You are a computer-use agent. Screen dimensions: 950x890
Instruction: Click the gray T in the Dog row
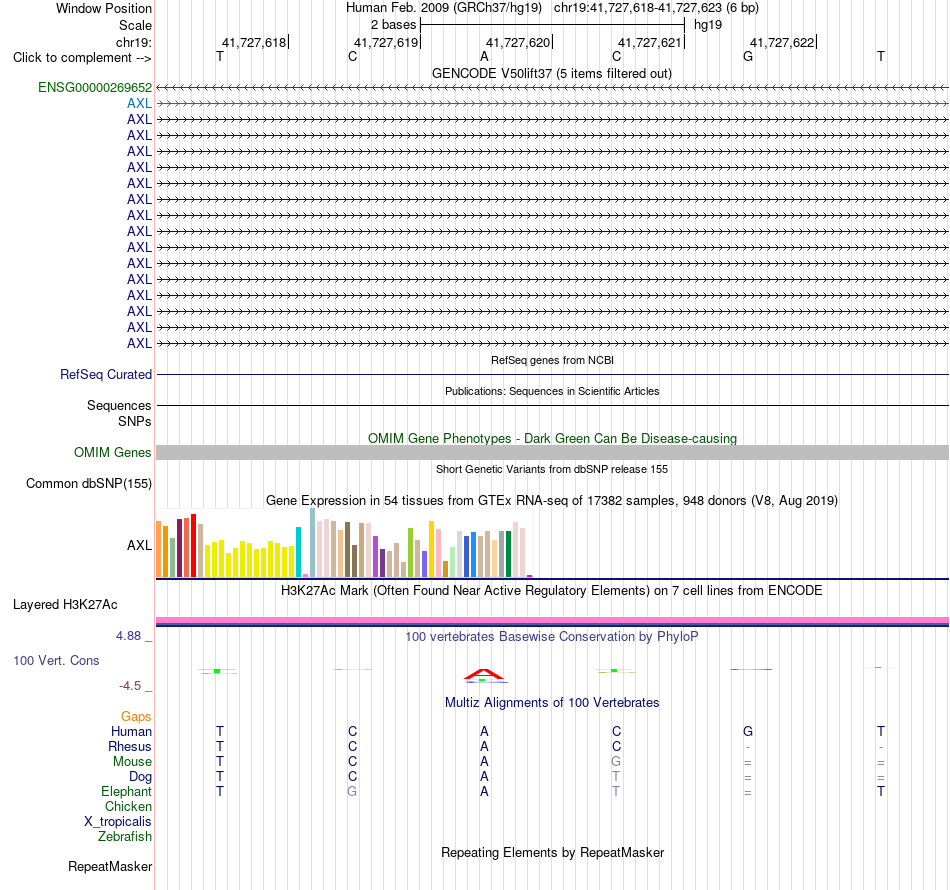point(616,777)
